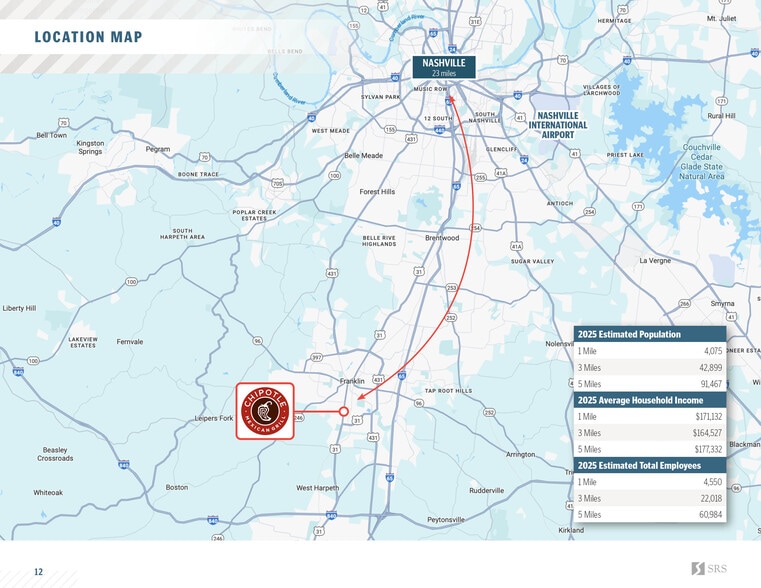Click the Franklin city label
The width and height of the screenshot is (761, 588).
352,381
